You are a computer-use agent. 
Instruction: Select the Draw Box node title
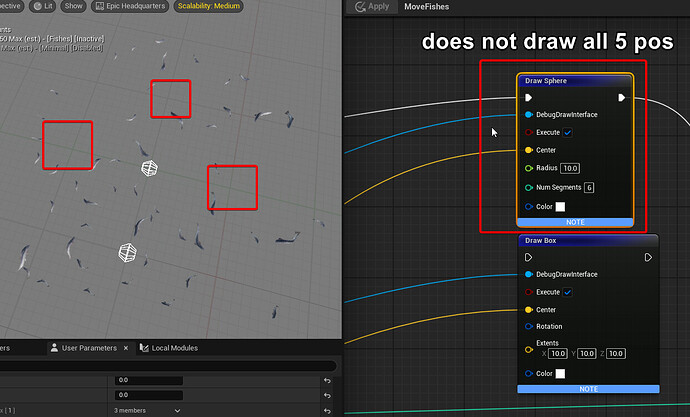click(540, 241)
